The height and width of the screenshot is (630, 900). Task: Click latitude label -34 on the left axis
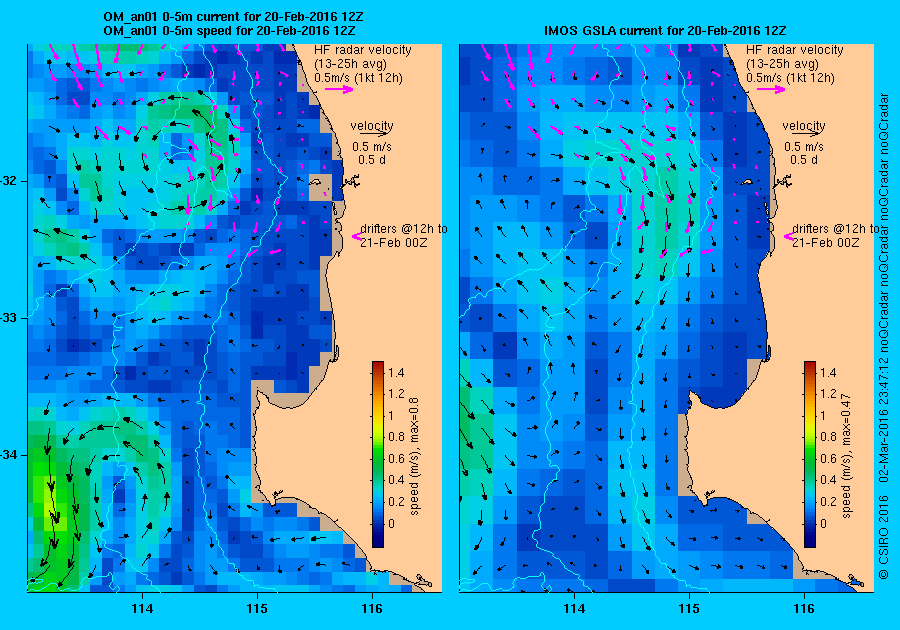pos(10,455)
